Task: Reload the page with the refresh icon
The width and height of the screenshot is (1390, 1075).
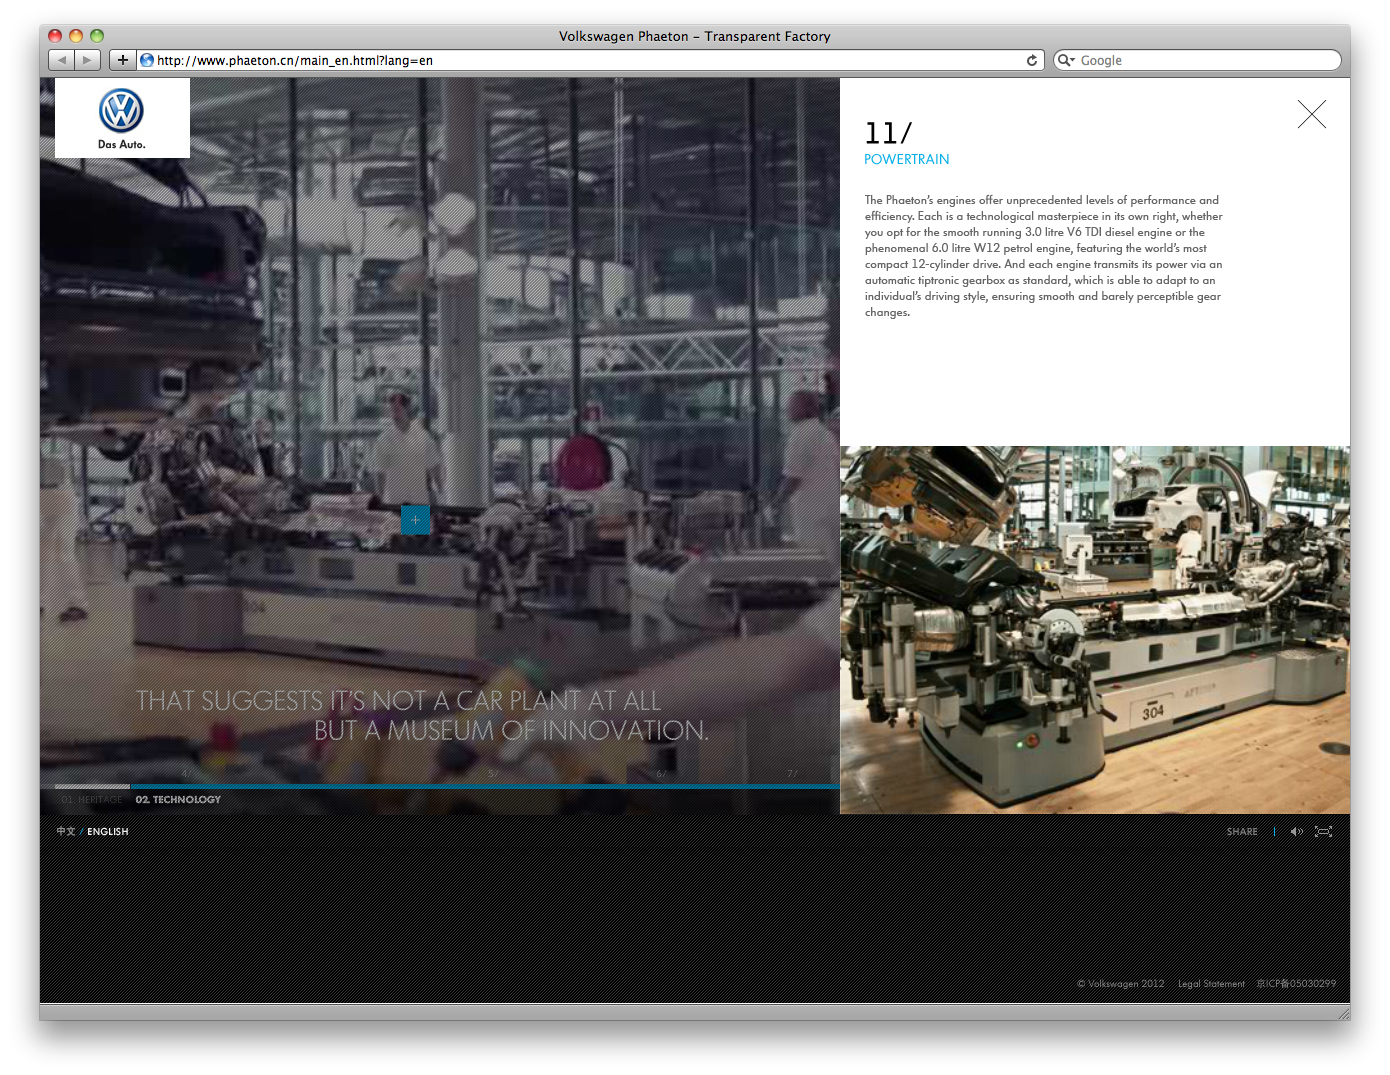Action: pos(1032,60)
